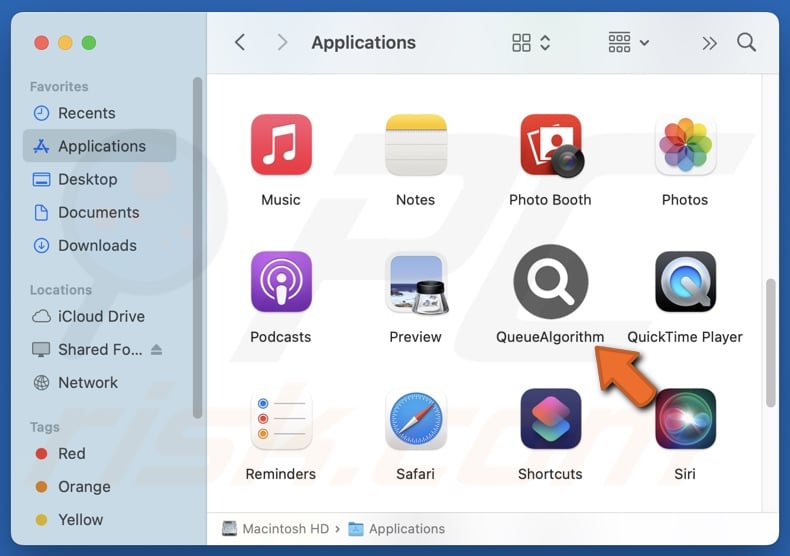Click the QueueAlgorithm name label
790x556 pixels.
[550, 337]
